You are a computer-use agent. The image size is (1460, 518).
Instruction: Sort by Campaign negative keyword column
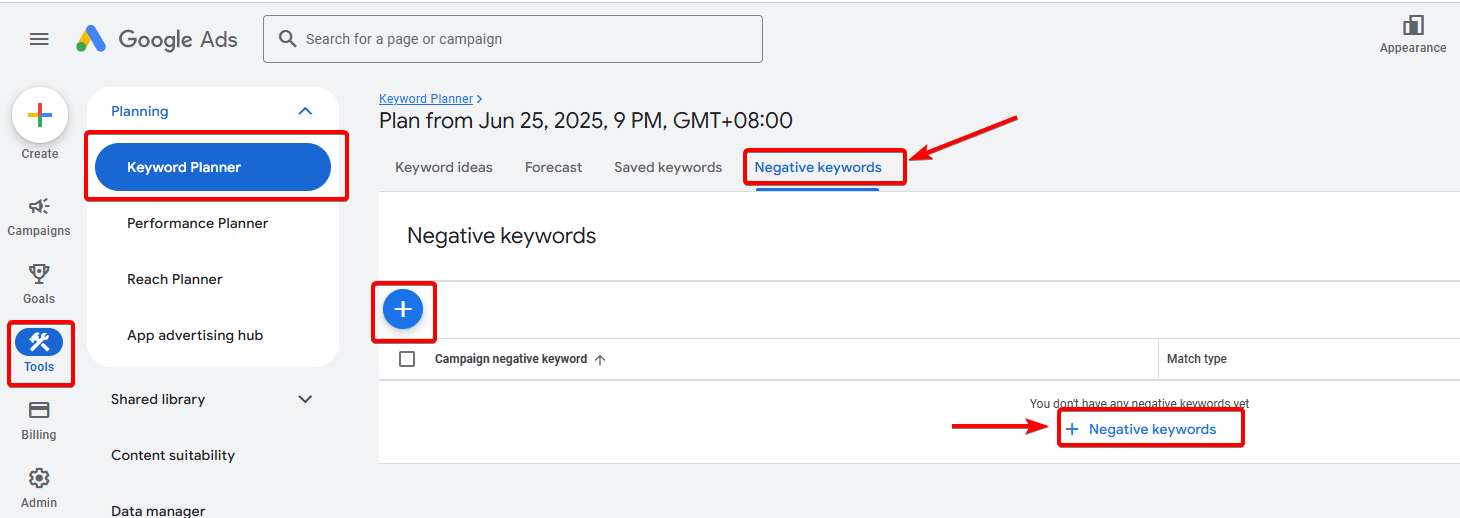520,359
